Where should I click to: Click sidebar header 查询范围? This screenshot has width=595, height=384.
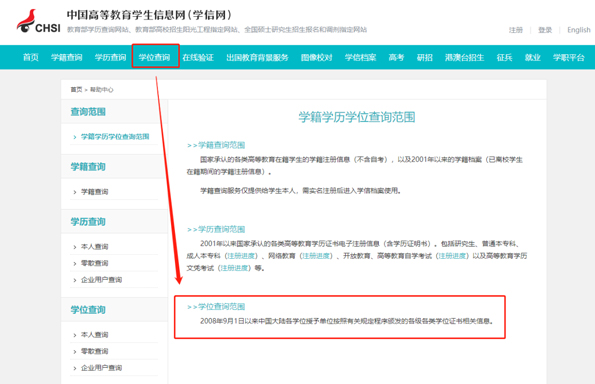[88, 112]
